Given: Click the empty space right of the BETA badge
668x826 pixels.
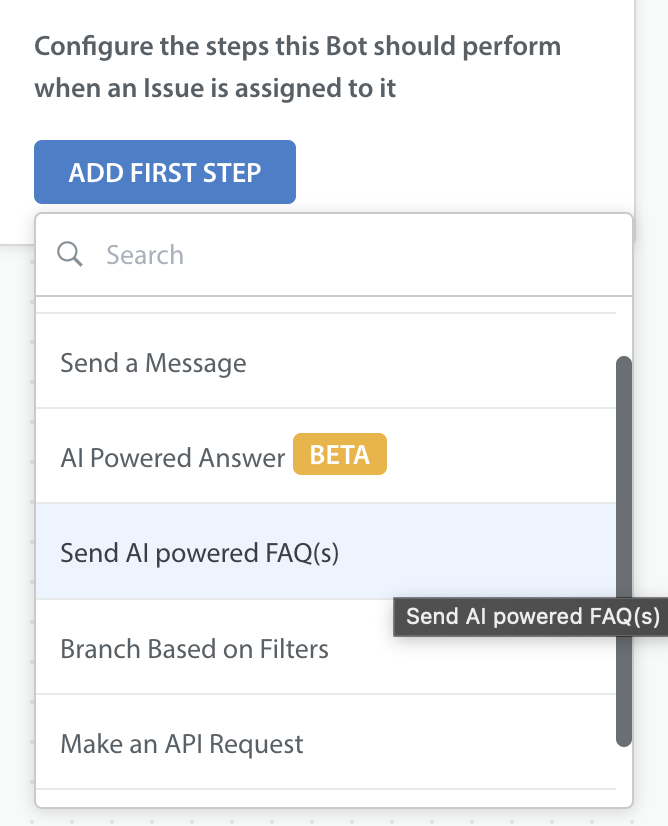Looking at the screenshot, I should [x=500, y=455].
